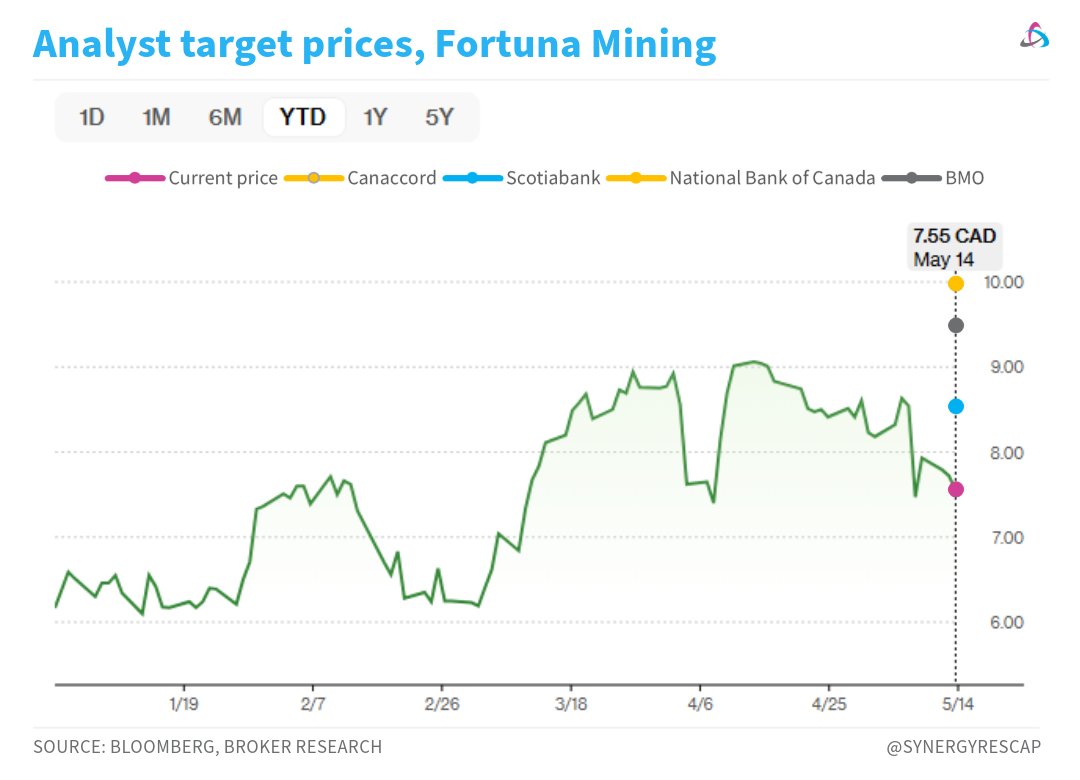Image resolution: width=1080 pixels, height=780 pixels.
Task: Click the 5/14 date axis label
Action: point(957,704)
